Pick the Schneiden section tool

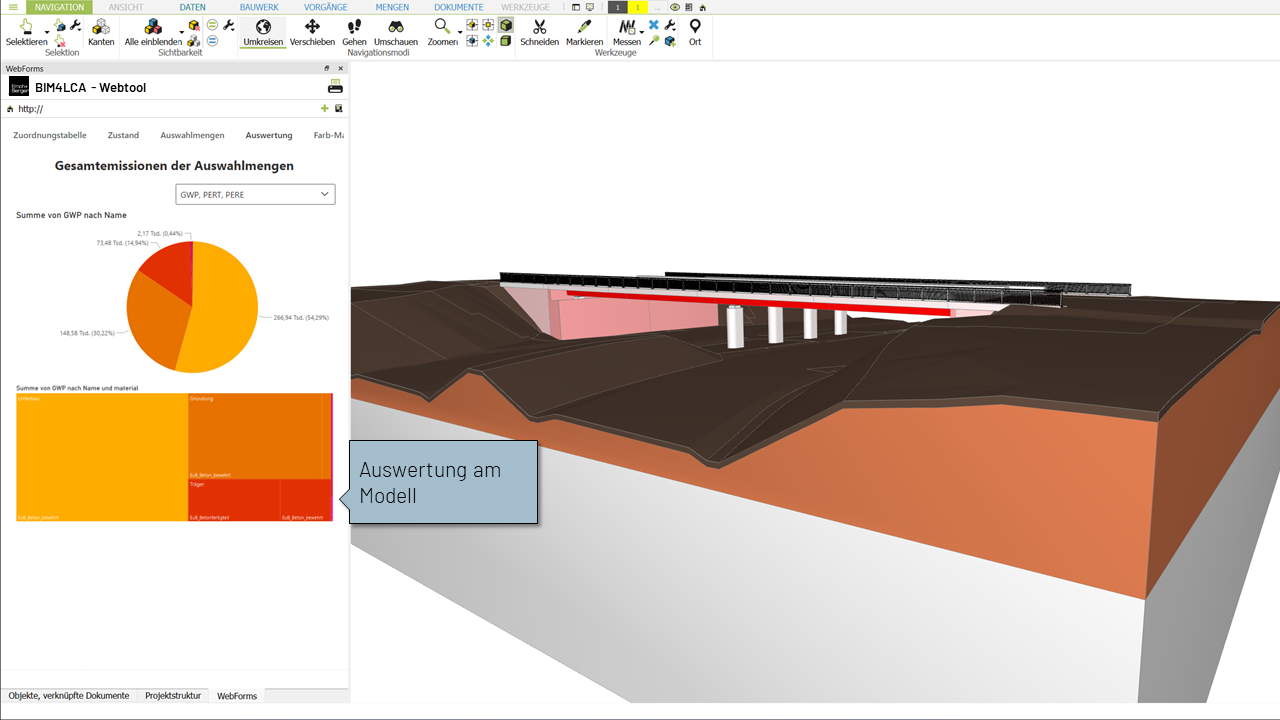539,32
